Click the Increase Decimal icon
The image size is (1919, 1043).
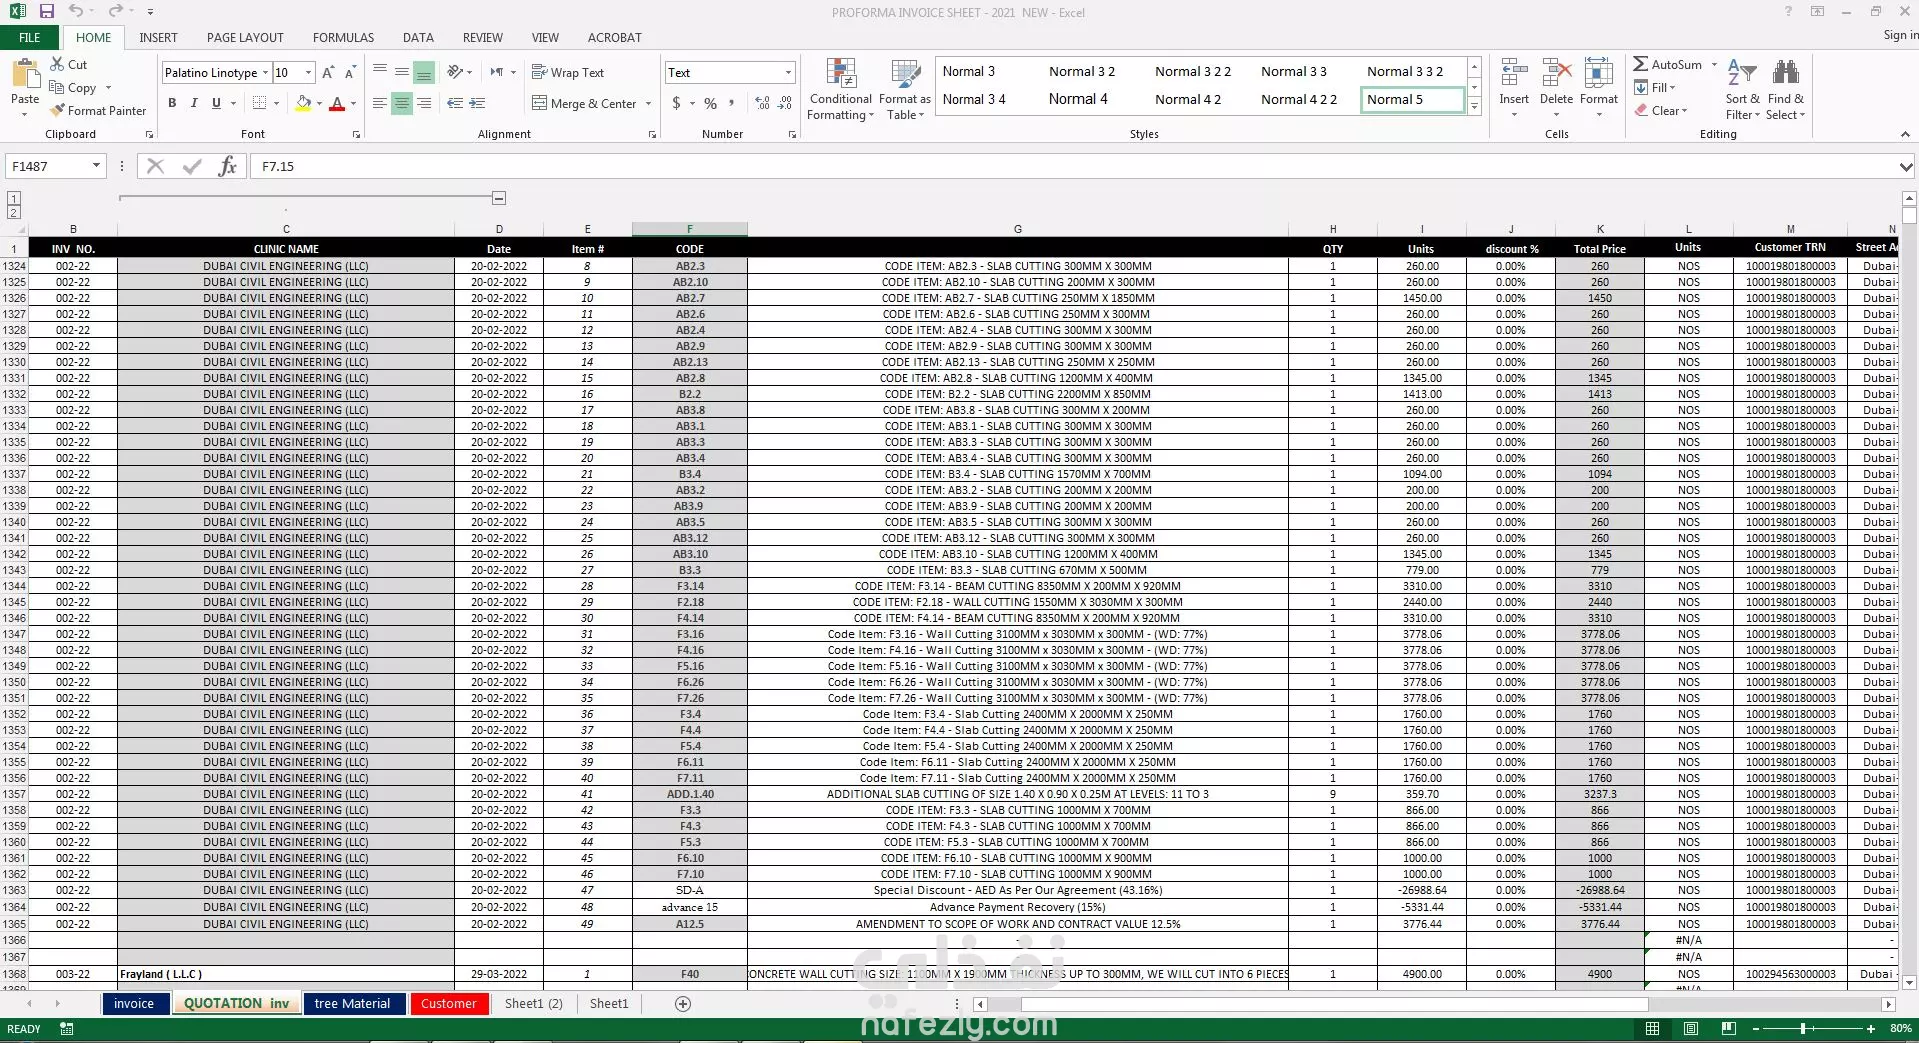763,103
